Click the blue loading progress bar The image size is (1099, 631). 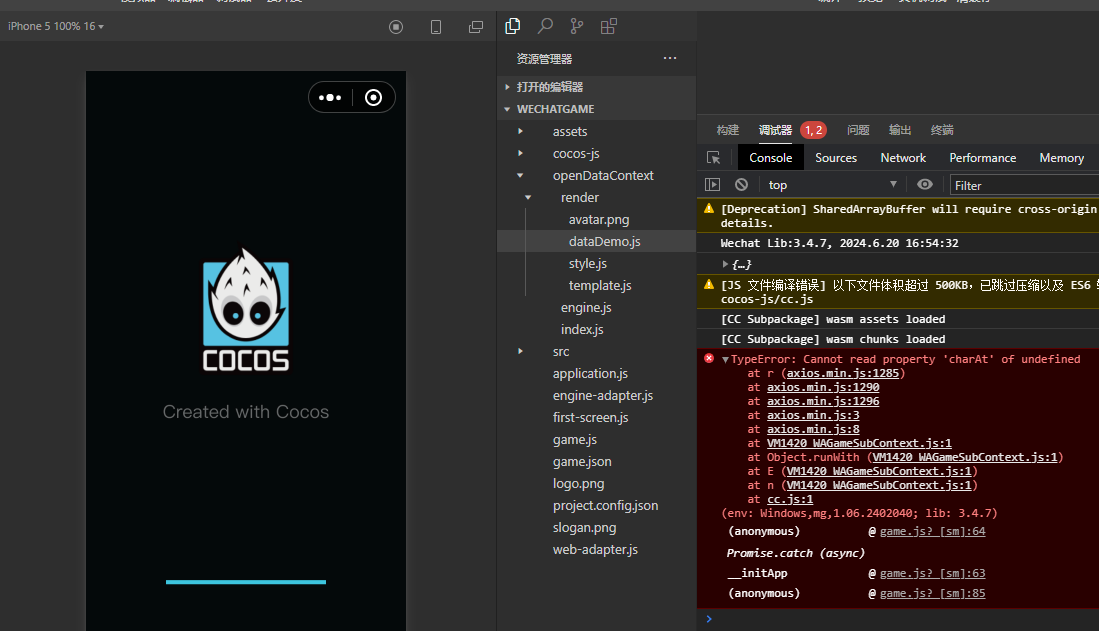click(x=246, y=582)
